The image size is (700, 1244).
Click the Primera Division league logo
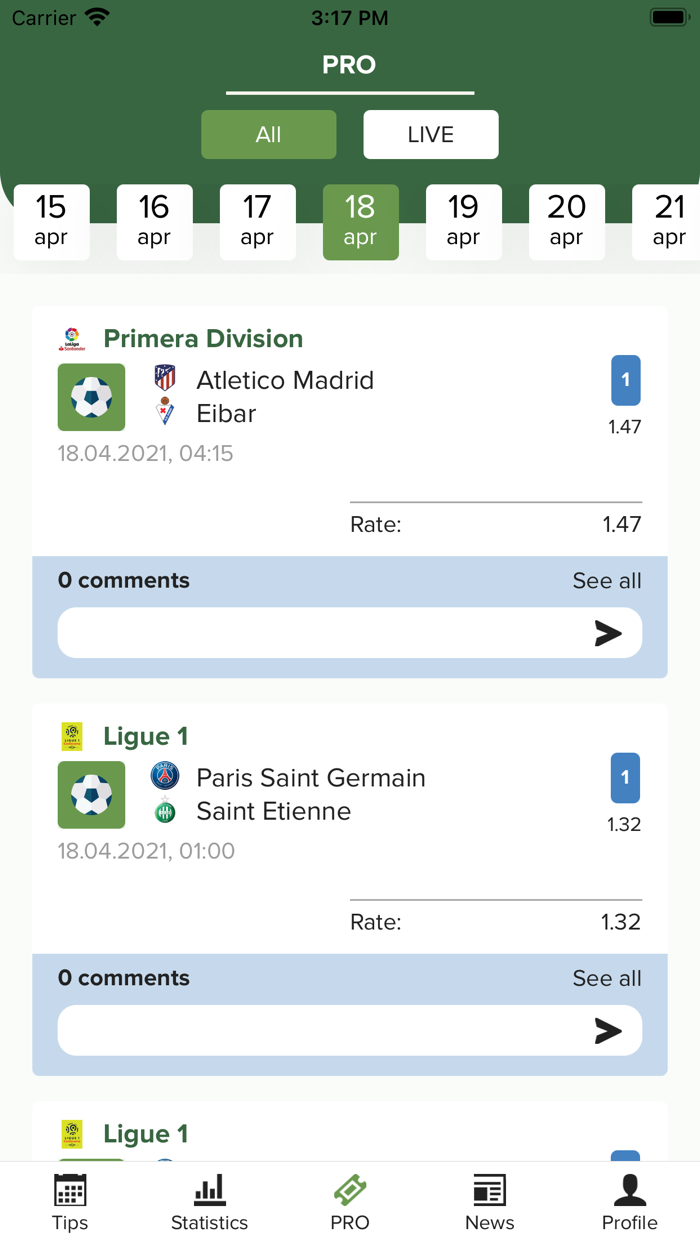[x=72, y=339]
